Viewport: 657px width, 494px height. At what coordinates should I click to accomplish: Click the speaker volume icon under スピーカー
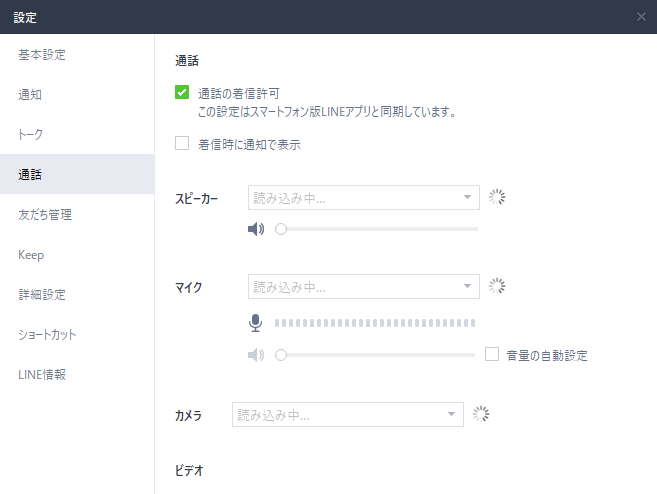(256, 229)
